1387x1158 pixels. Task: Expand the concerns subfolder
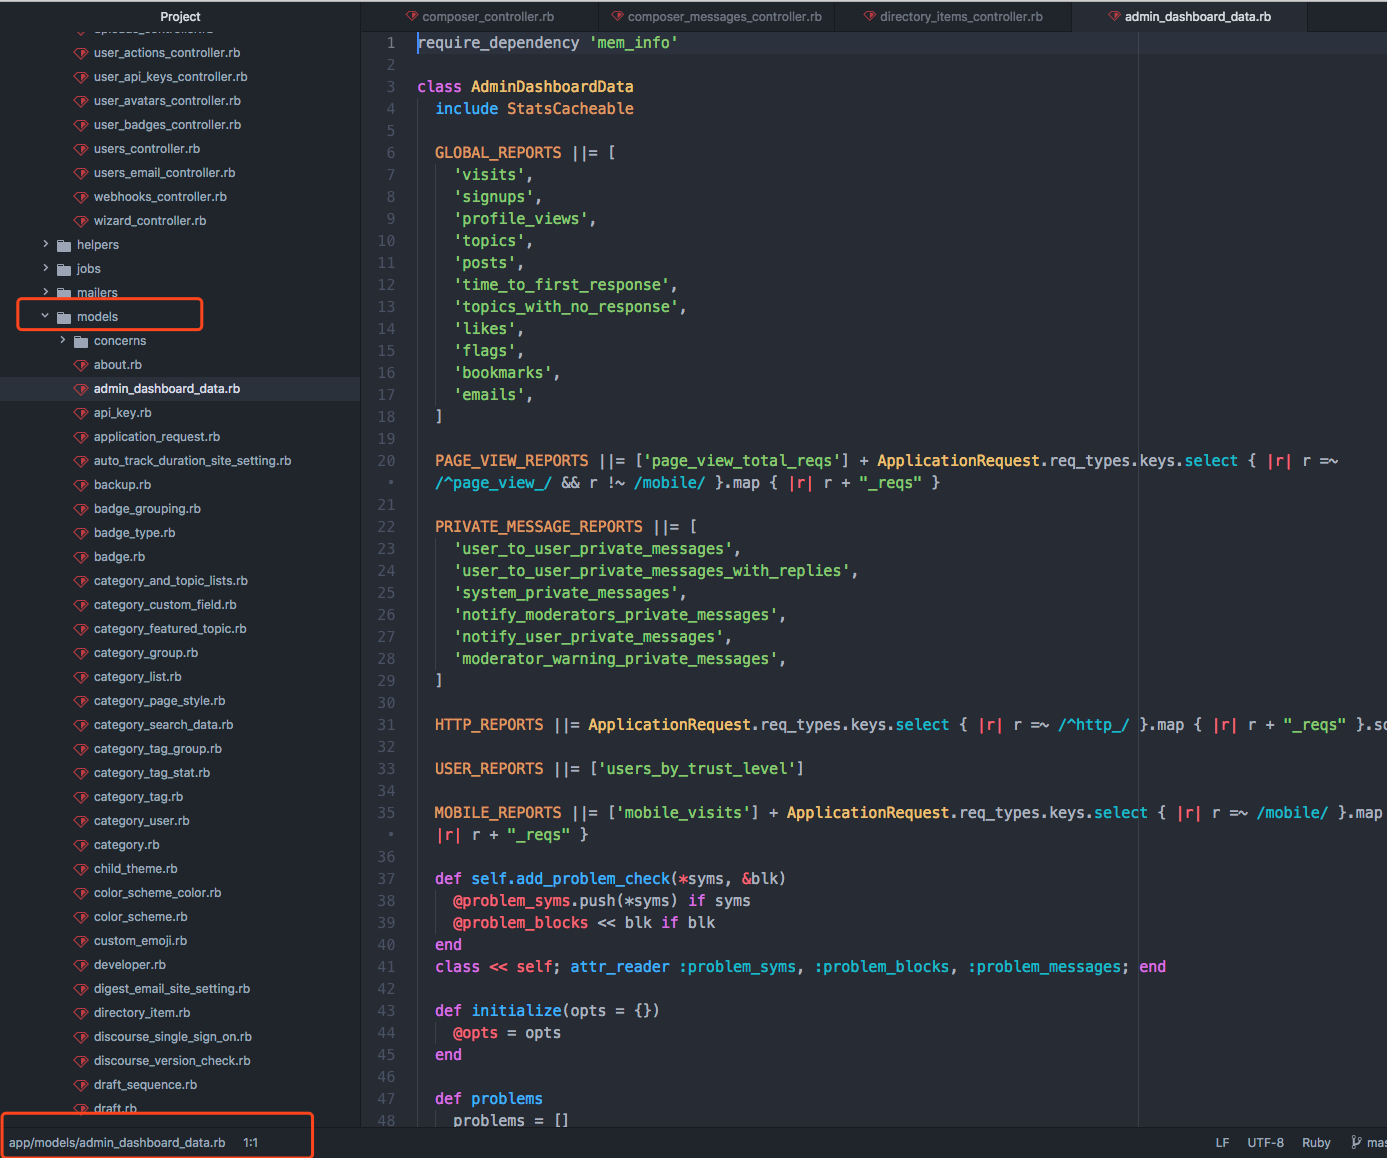pos(63,340)
